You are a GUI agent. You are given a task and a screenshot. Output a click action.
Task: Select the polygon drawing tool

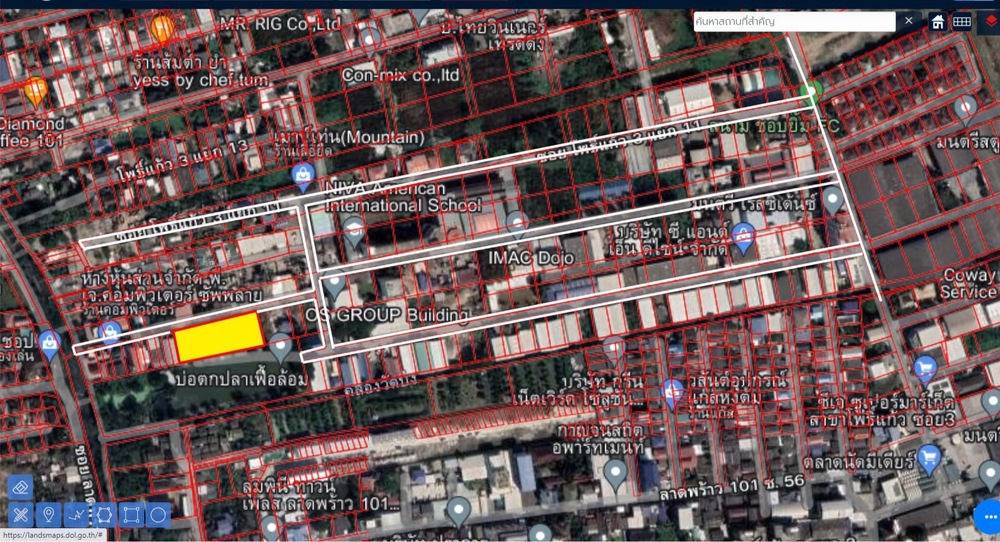pyautogui.click(x=103, y=515)
